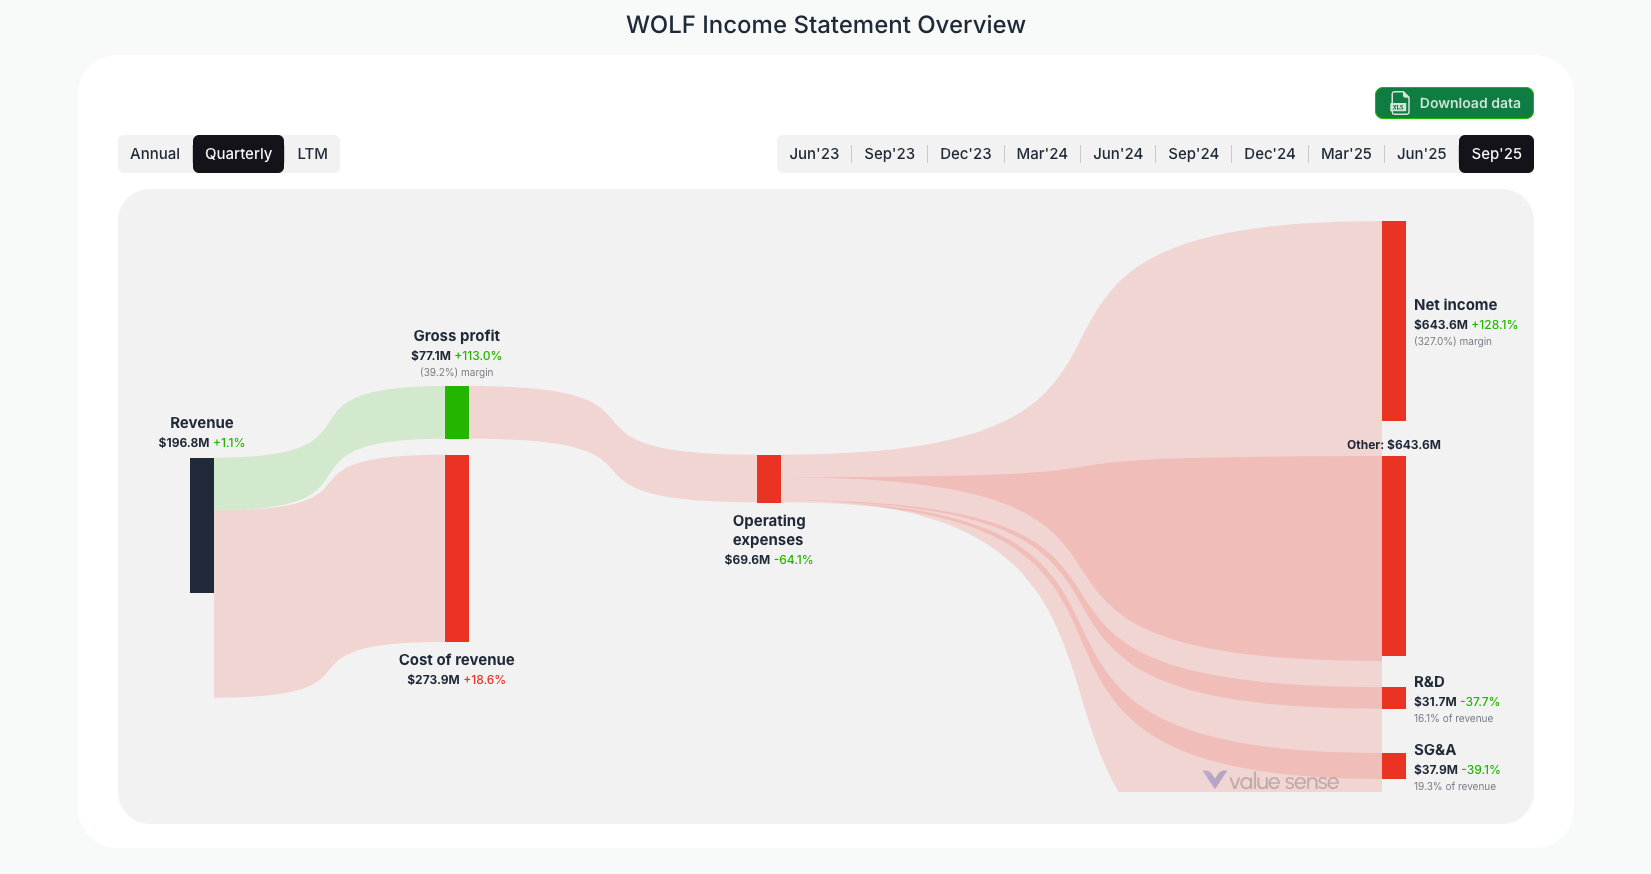This screenshot has width=1651, height=874.
Task: Select the Sep'25 period tab
Action: pos(1496,153)
